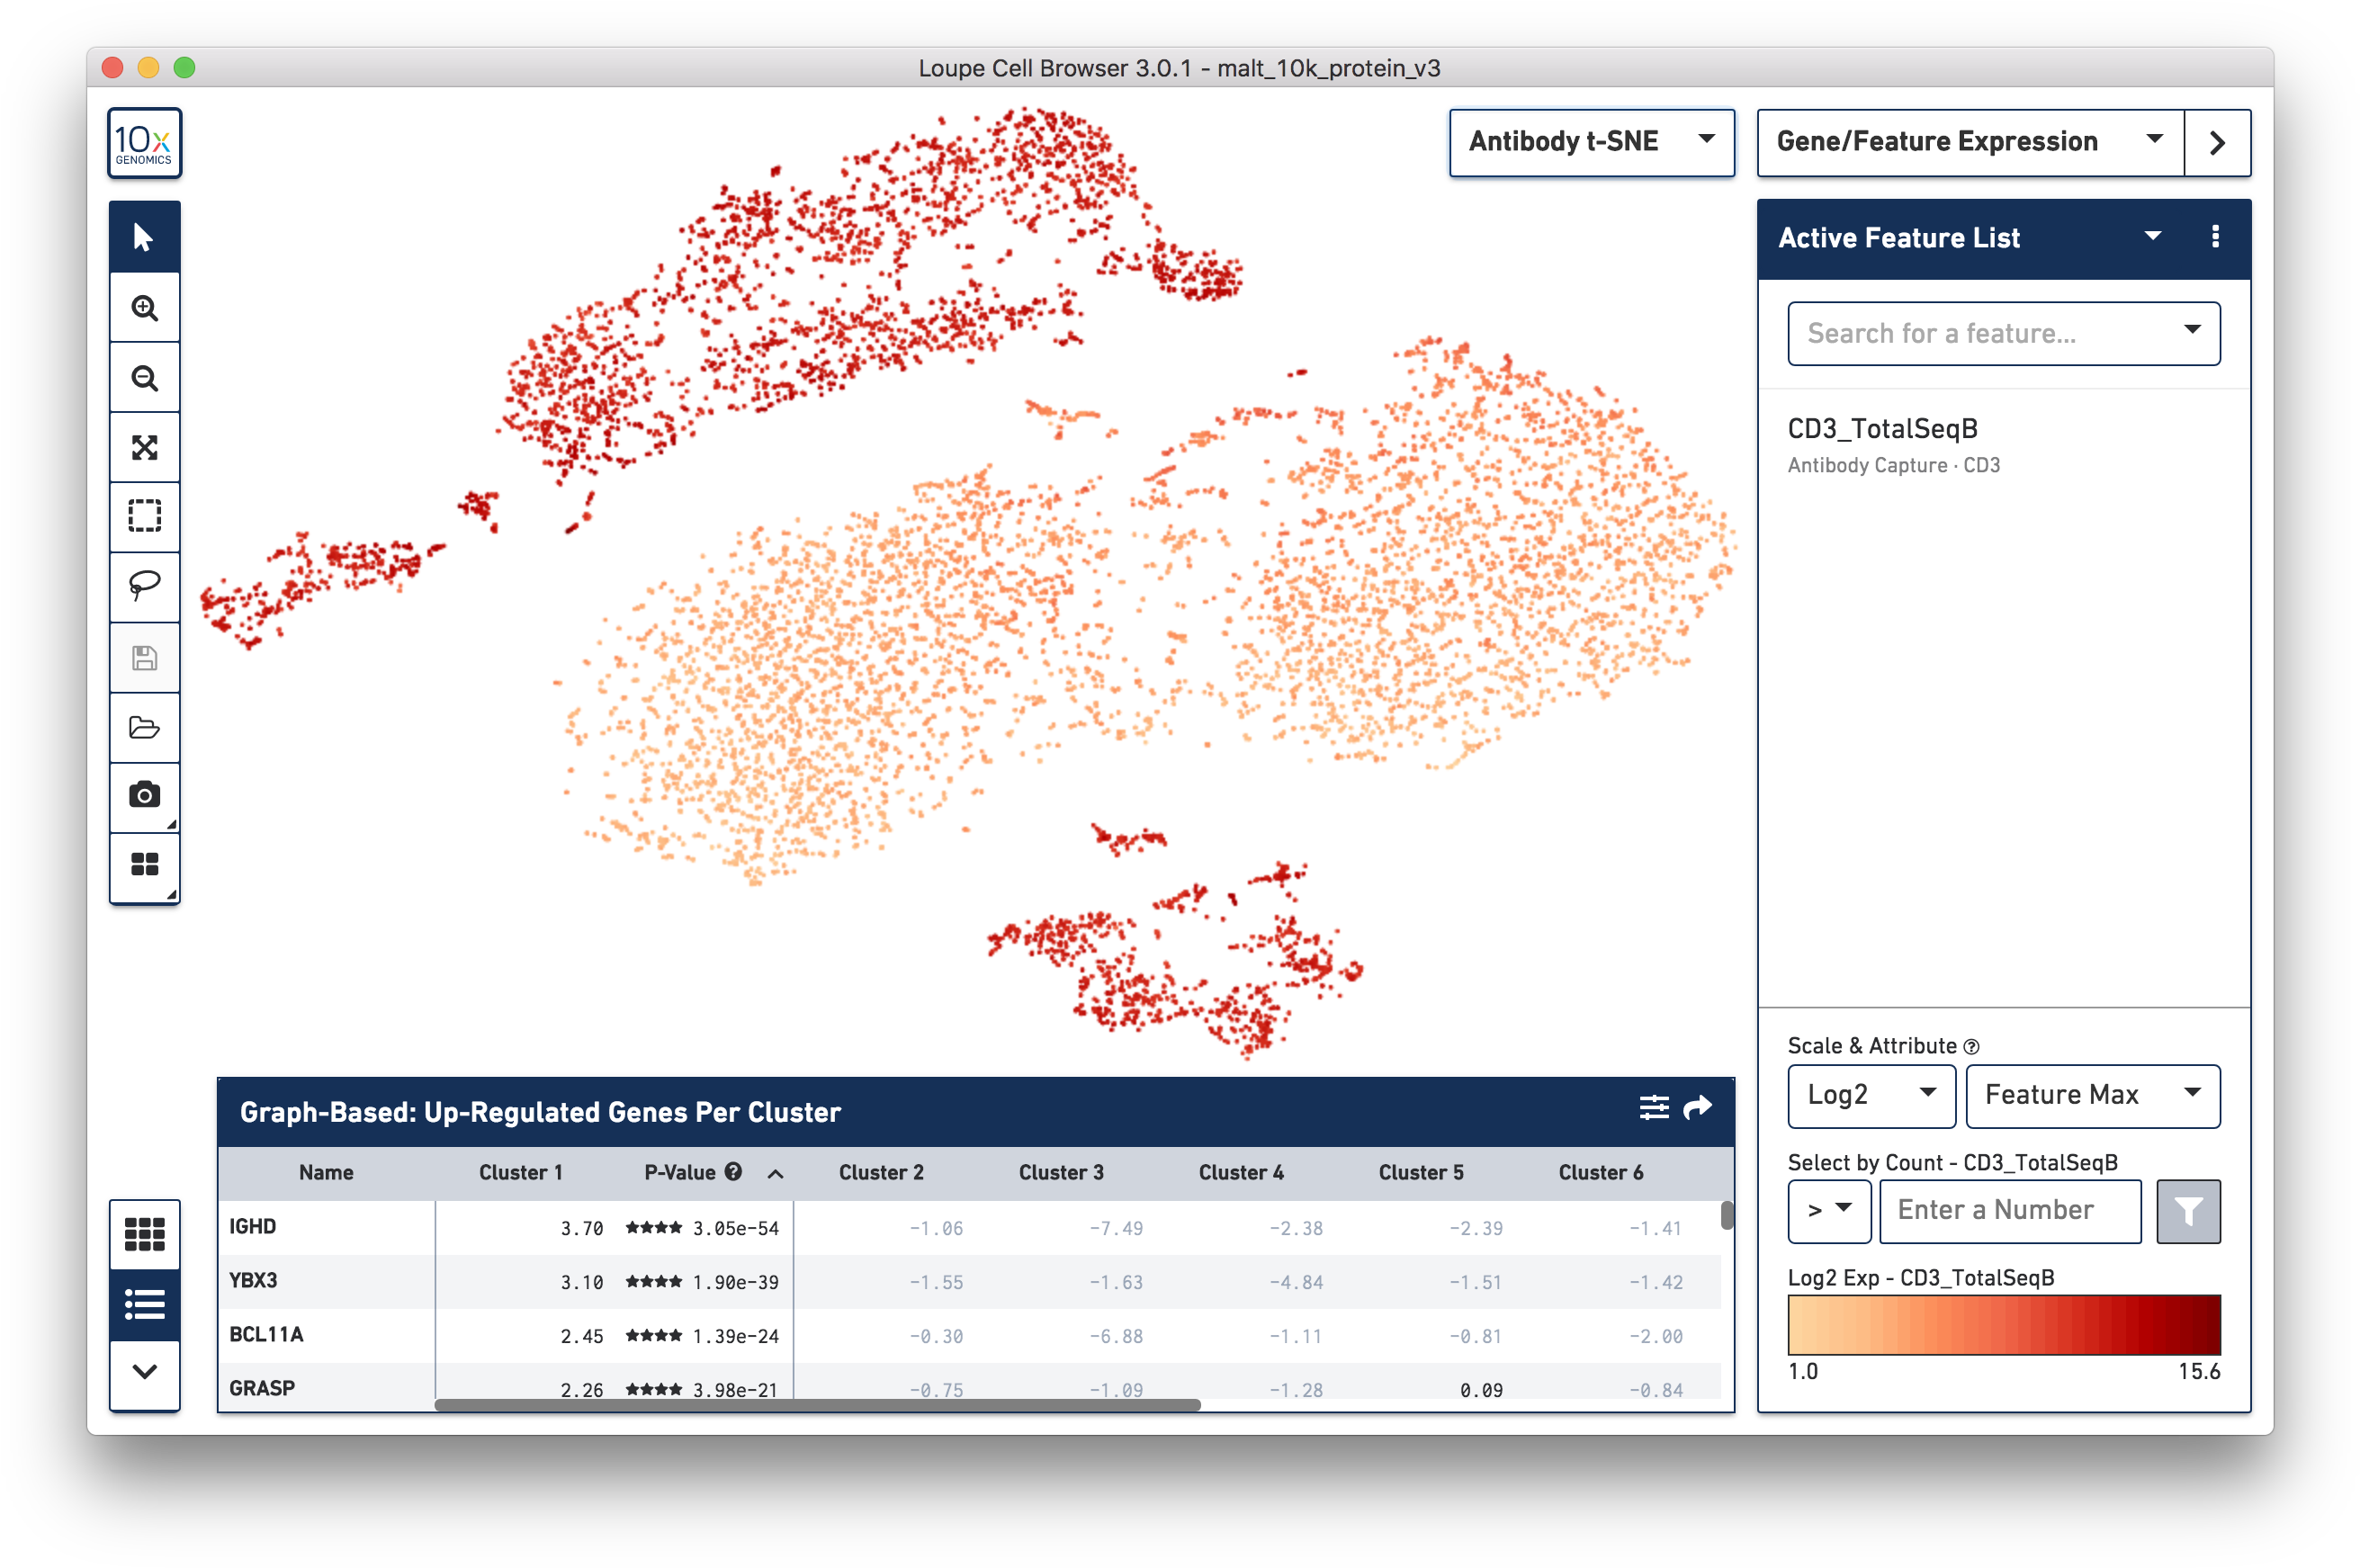2360x1568 pixels.
Task: Click the export share arrow icon
Action: pyautogui.click(x=1698, y=1107)
